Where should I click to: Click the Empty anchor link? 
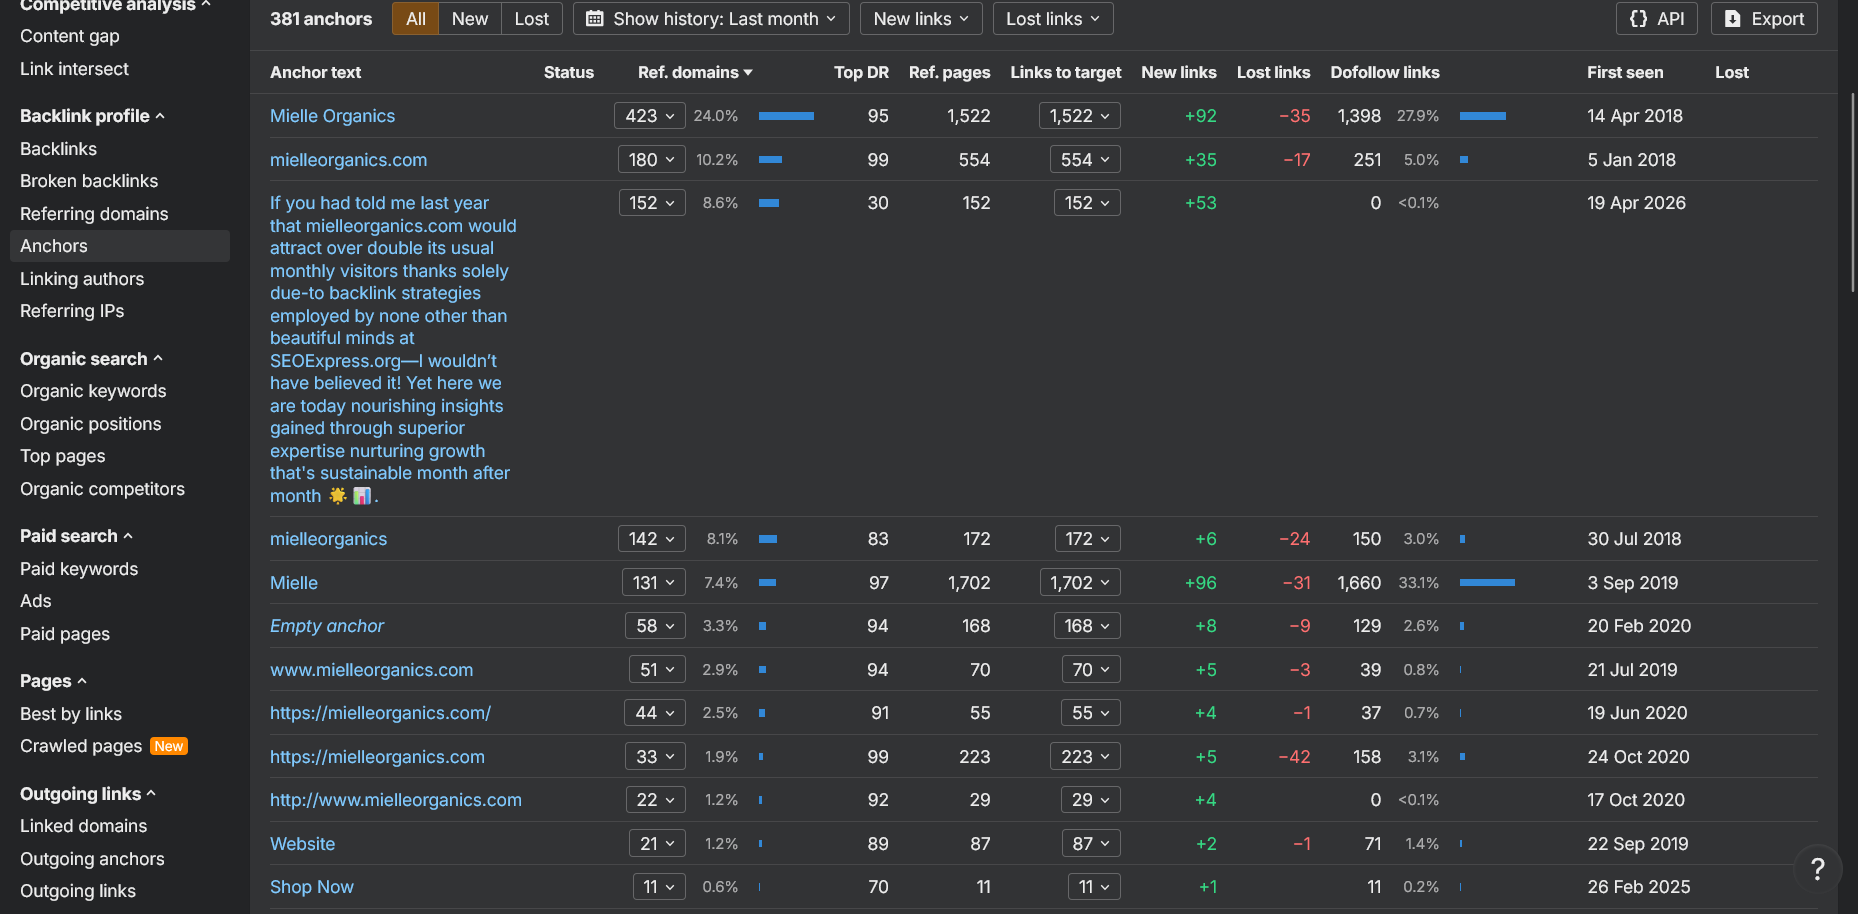(327, 626)
